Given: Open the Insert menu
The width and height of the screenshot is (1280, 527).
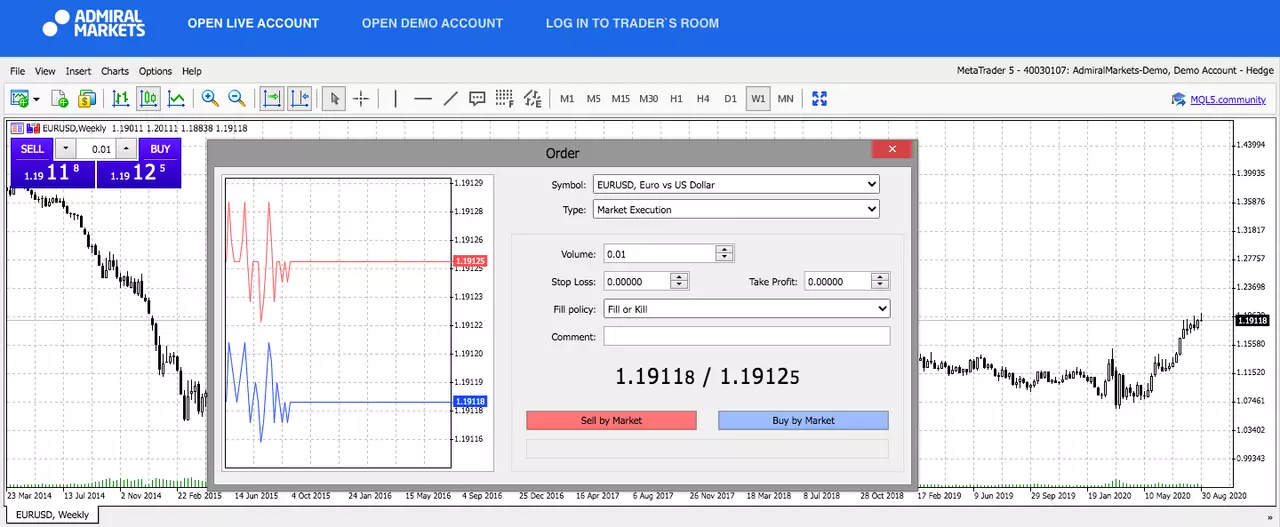Looking at the screenshot, I should [x=78, y=71].
